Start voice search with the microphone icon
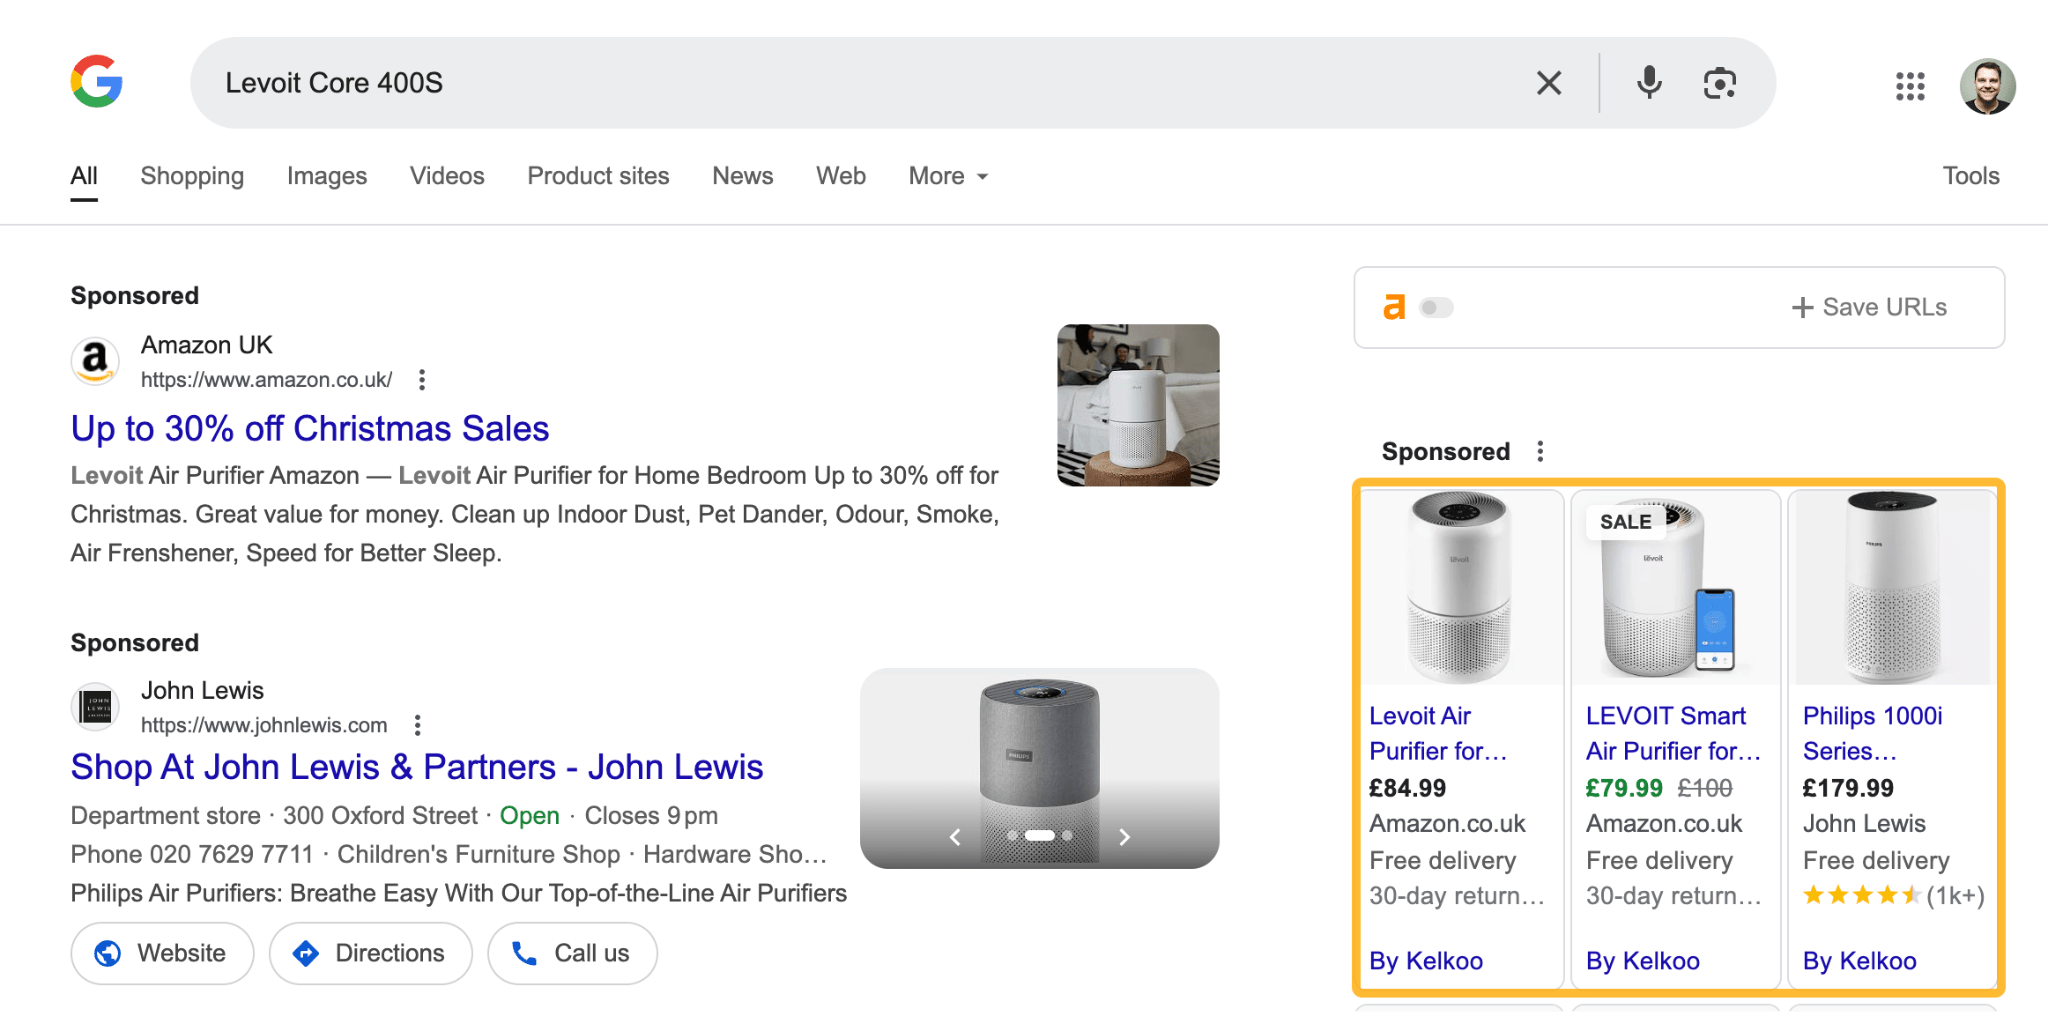 click(x=1649, y=83)
